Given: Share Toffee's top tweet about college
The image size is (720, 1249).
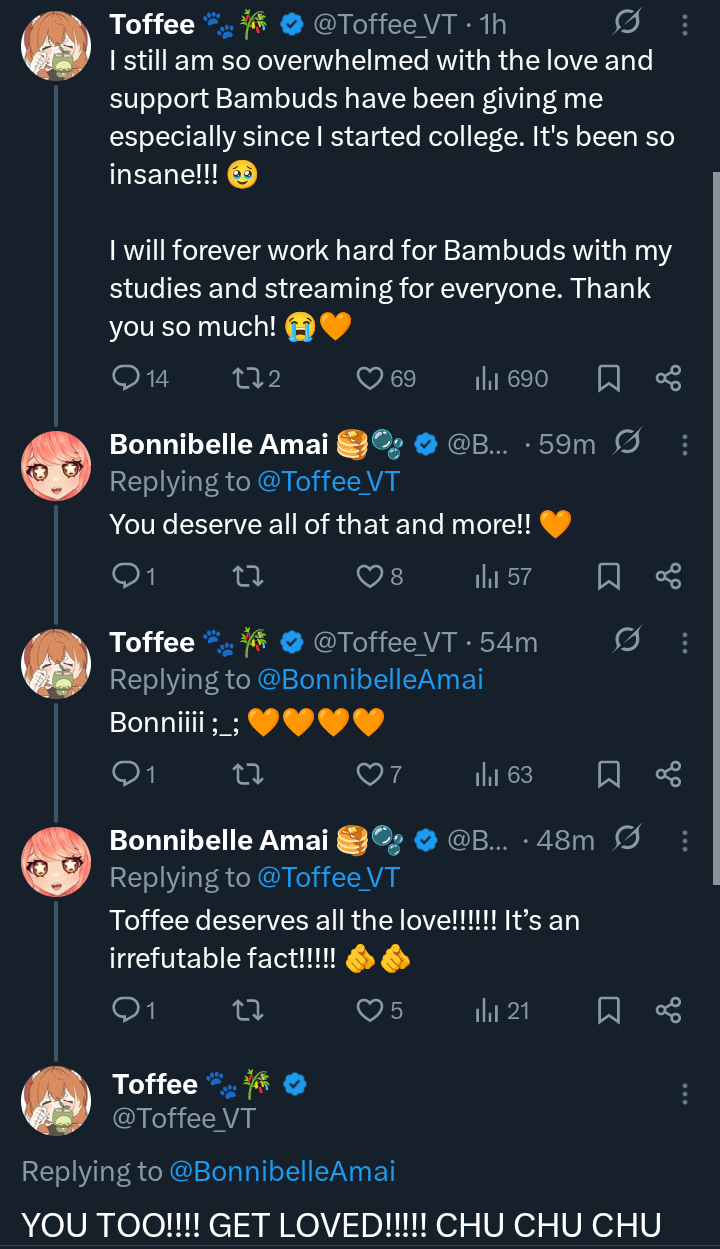Looking at the screenshot, I should point(668,378).
